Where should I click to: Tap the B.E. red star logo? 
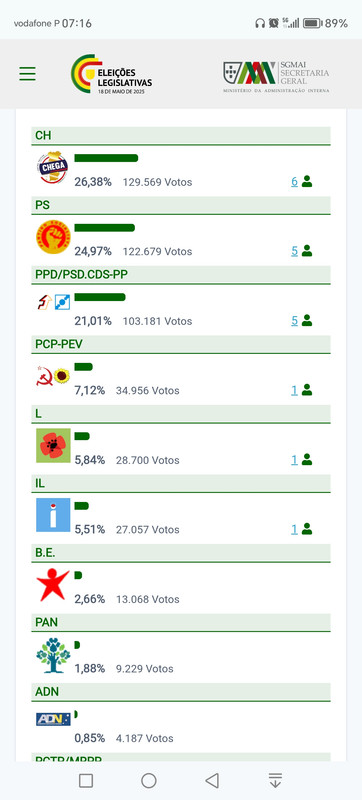[53, 585]
